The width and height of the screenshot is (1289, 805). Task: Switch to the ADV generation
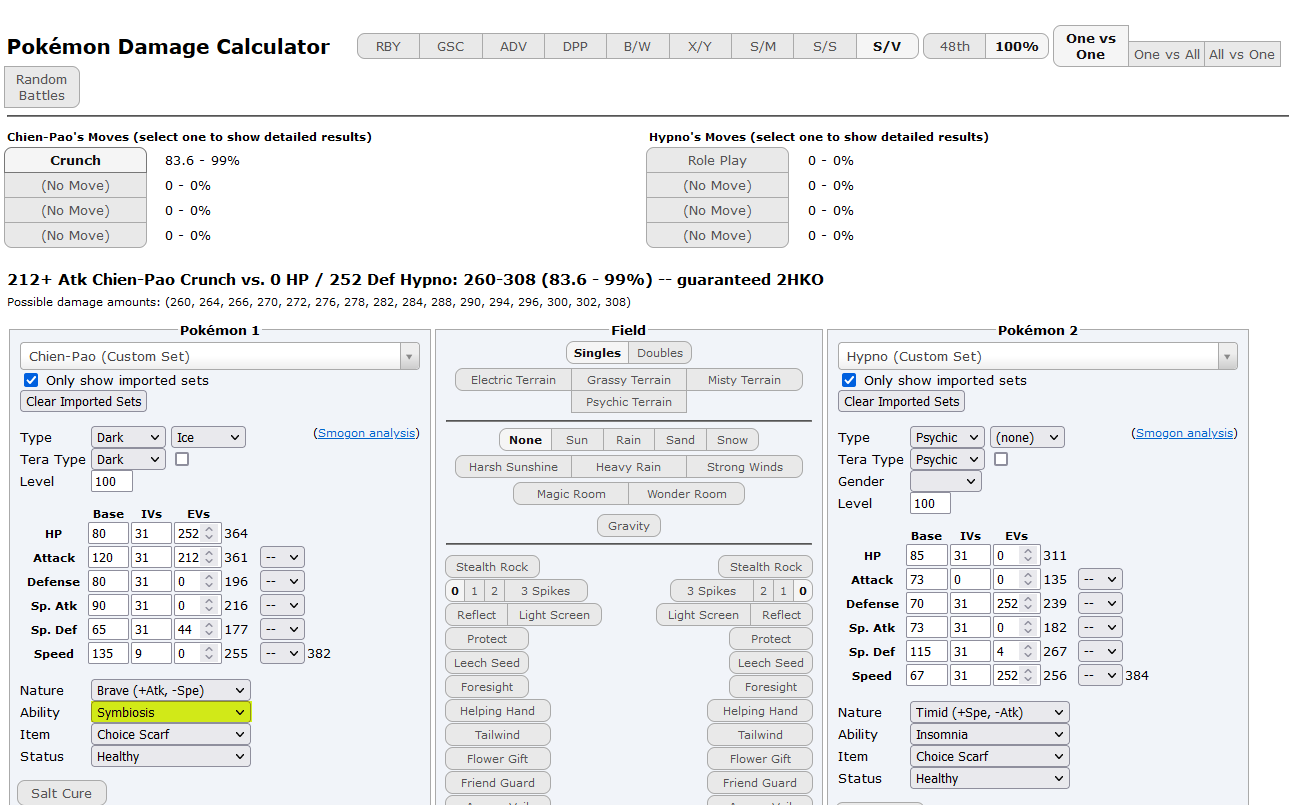[x=513, y=46]
